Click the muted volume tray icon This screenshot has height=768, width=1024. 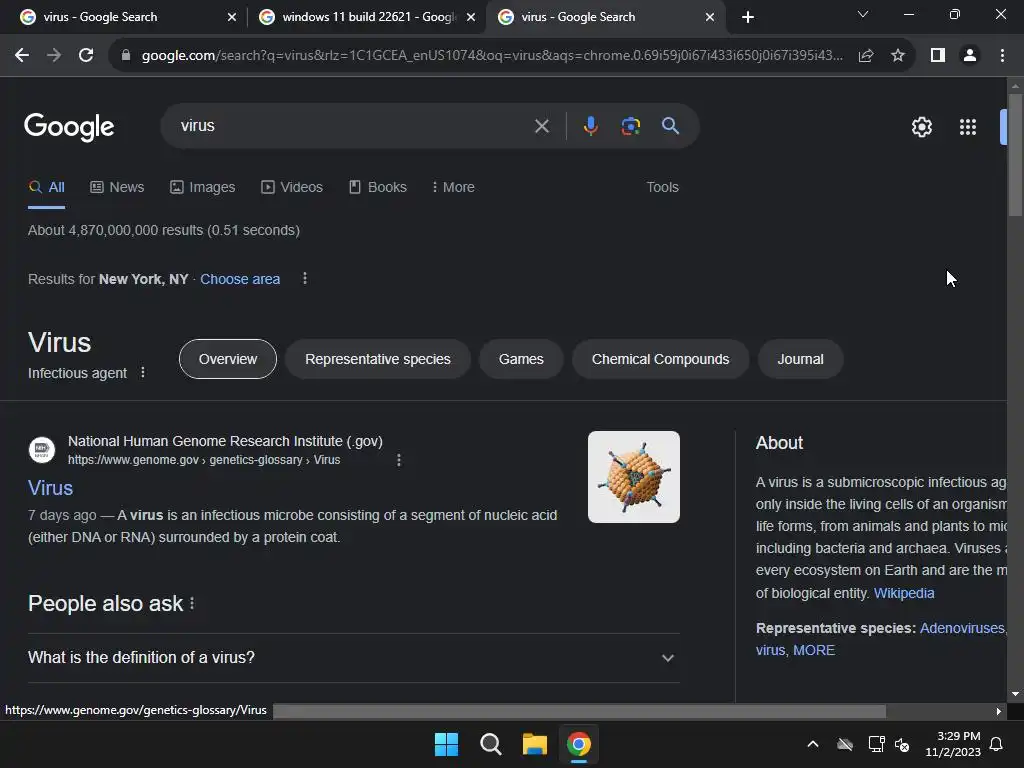coord(903,744)
